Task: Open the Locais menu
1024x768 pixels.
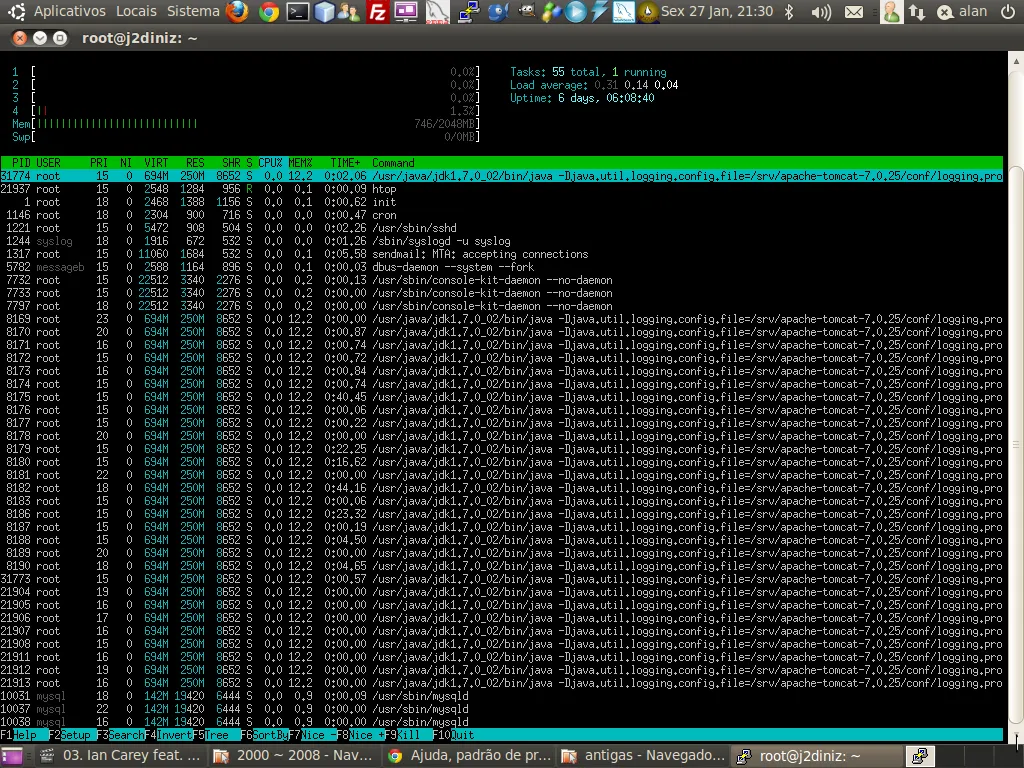Action: click(x=136, y=11)
